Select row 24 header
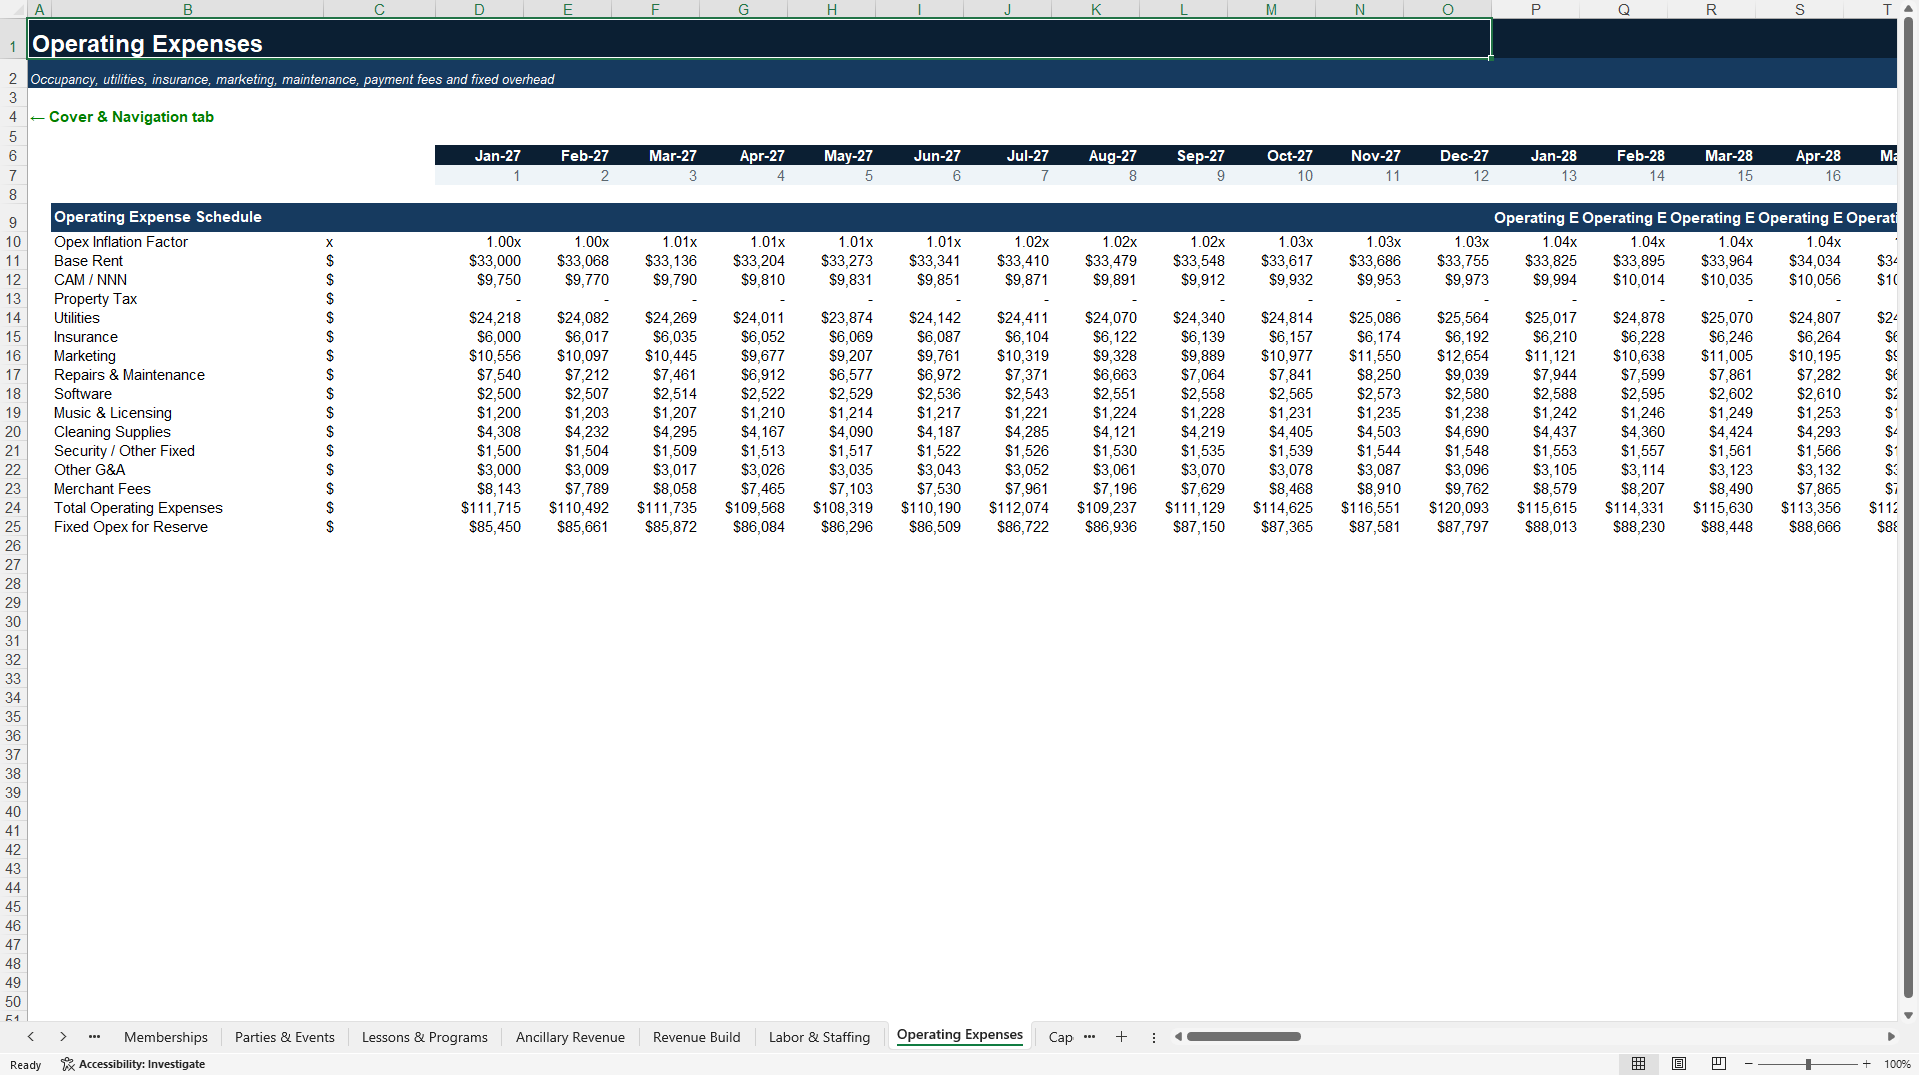Viewport: 1919px width, 1075px height. 13,508
